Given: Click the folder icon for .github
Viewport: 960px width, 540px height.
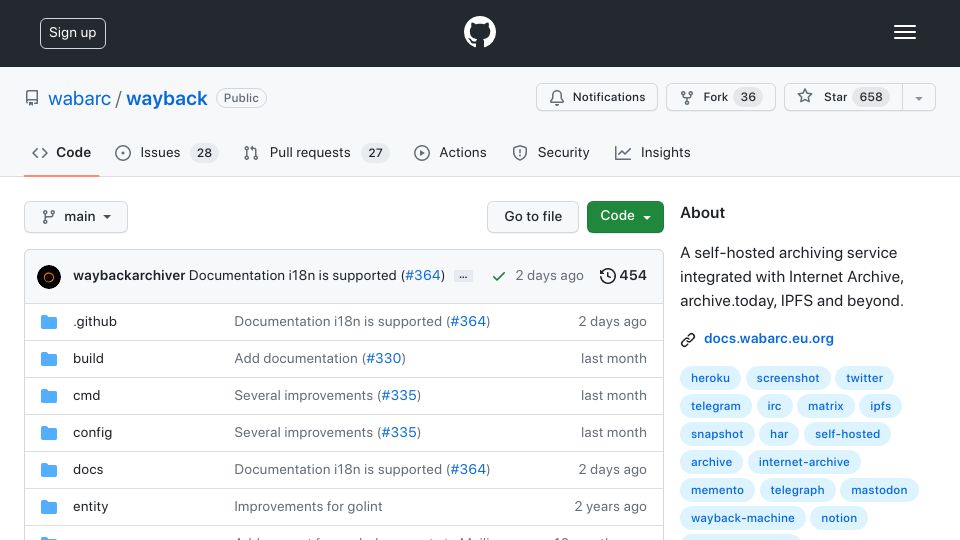Looking at the screenshot, I should point(49,322).
